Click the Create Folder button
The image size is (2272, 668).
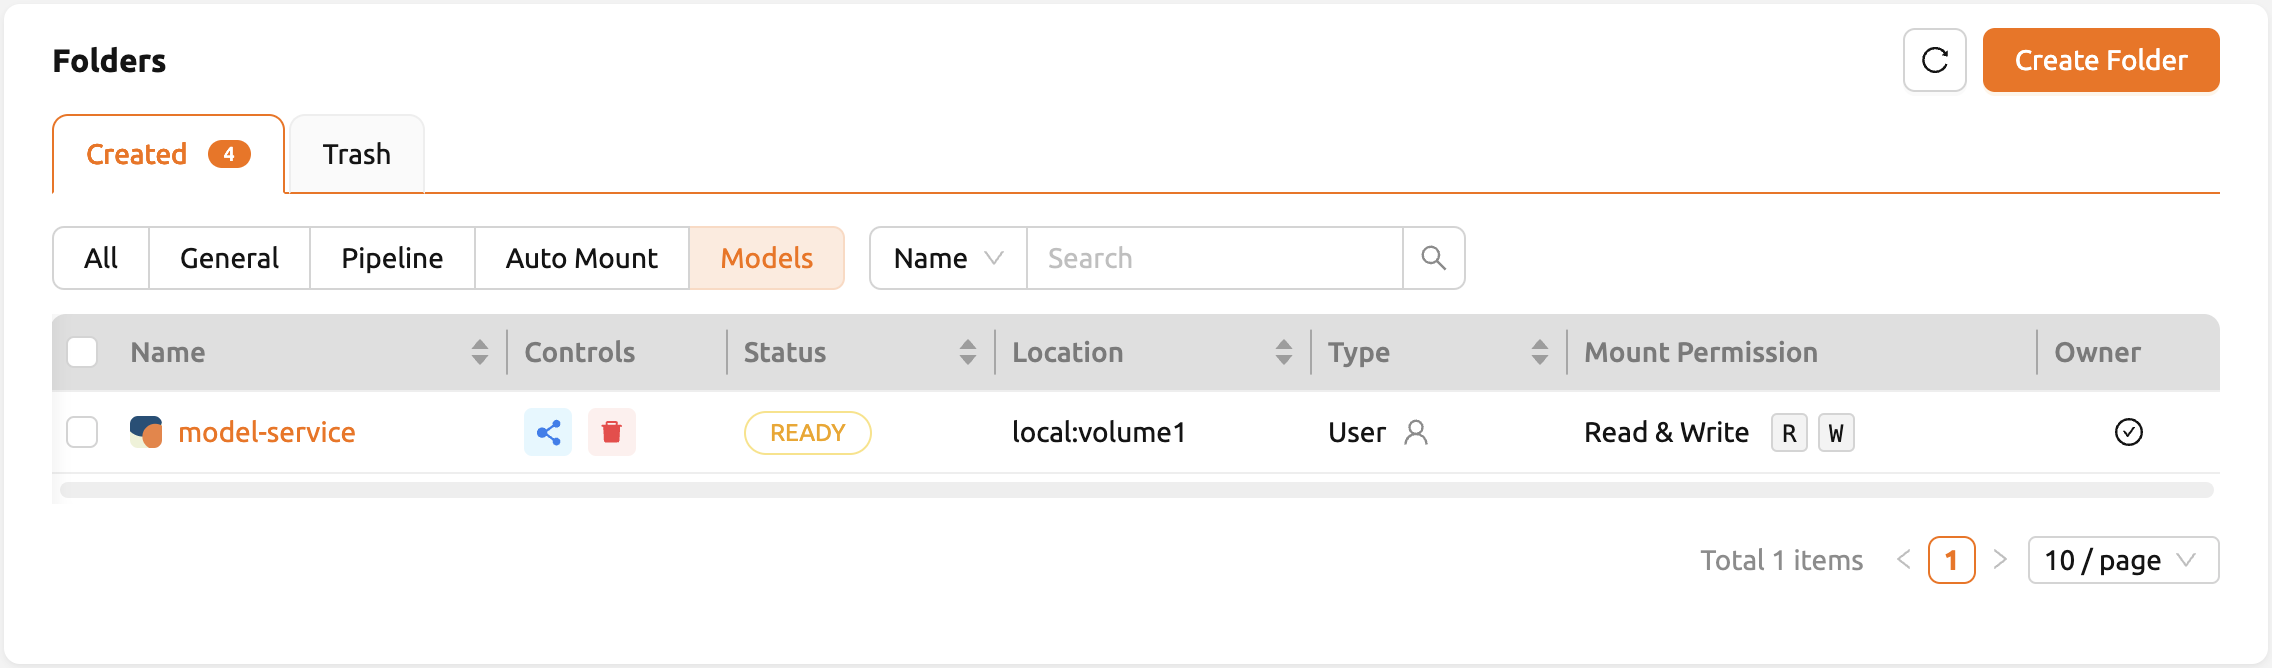pyautogui.click(x=2101, y=60)
